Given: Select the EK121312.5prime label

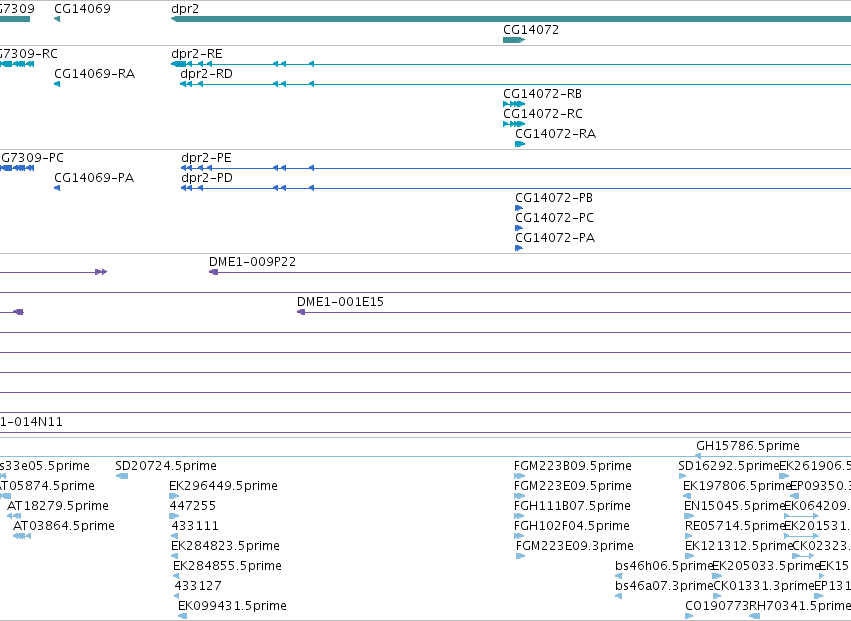Looking at the screenshot, I should [x=739, y=546].
